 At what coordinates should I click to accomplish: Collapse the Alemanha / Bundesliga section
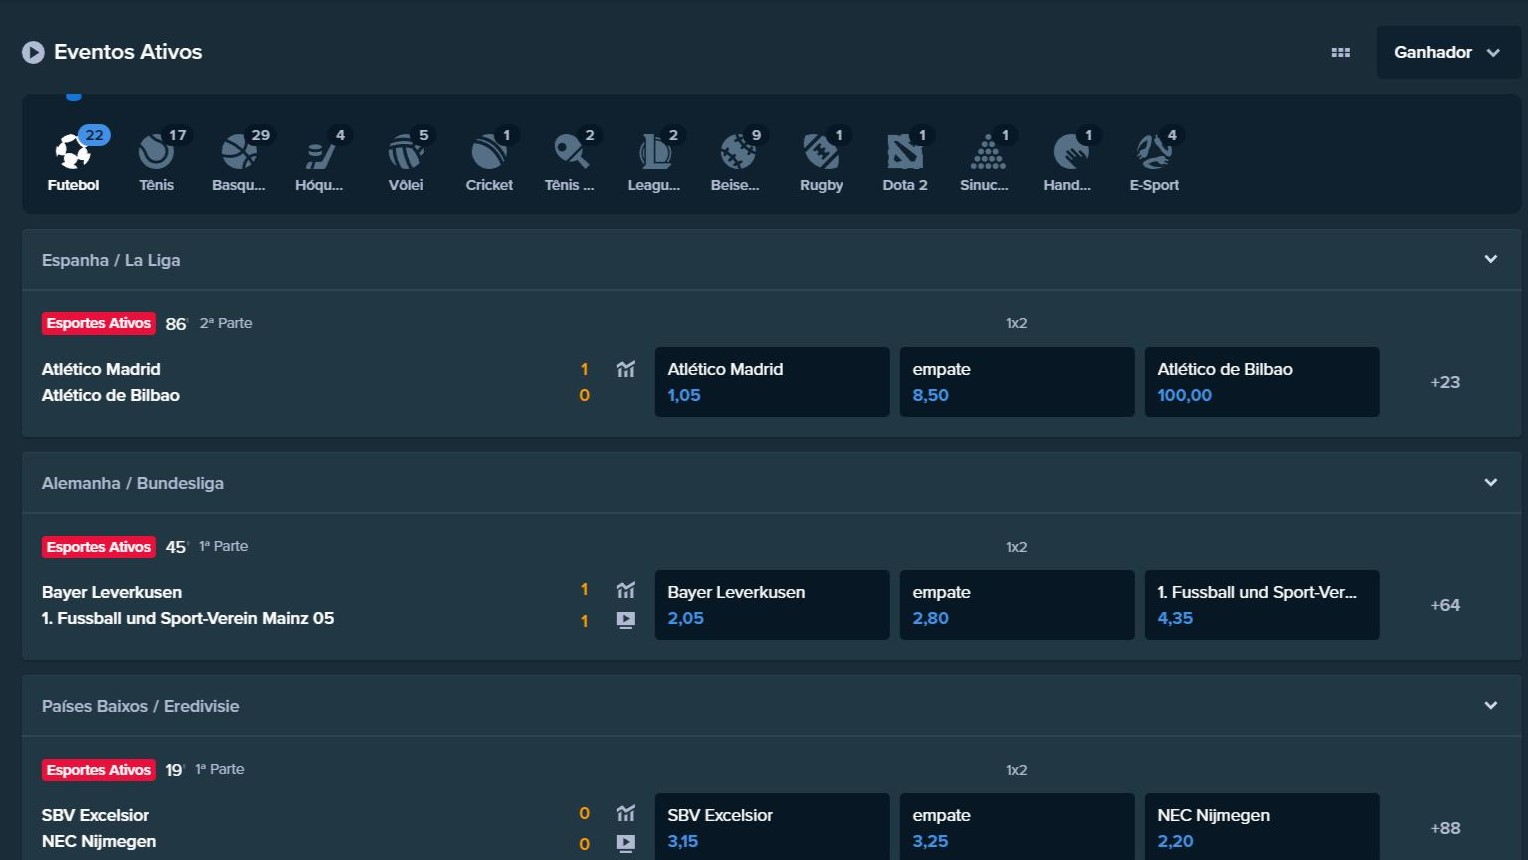(1490, 483)
